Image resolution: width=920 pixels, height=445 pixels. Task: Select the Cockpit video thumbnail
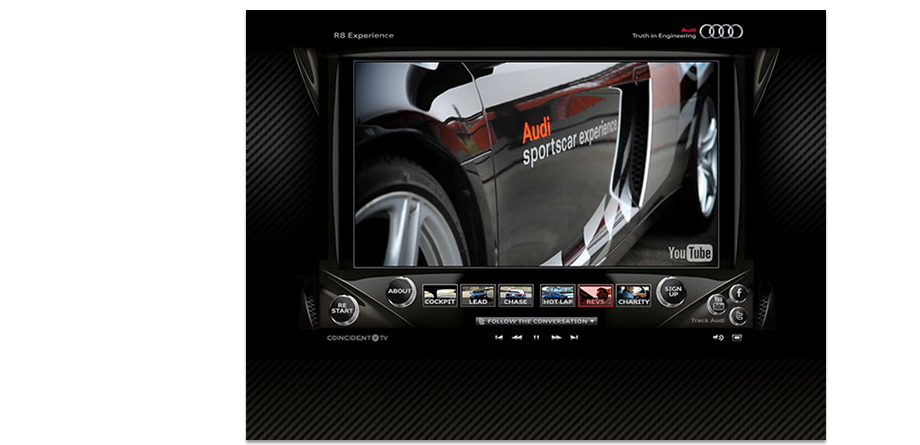440,295
